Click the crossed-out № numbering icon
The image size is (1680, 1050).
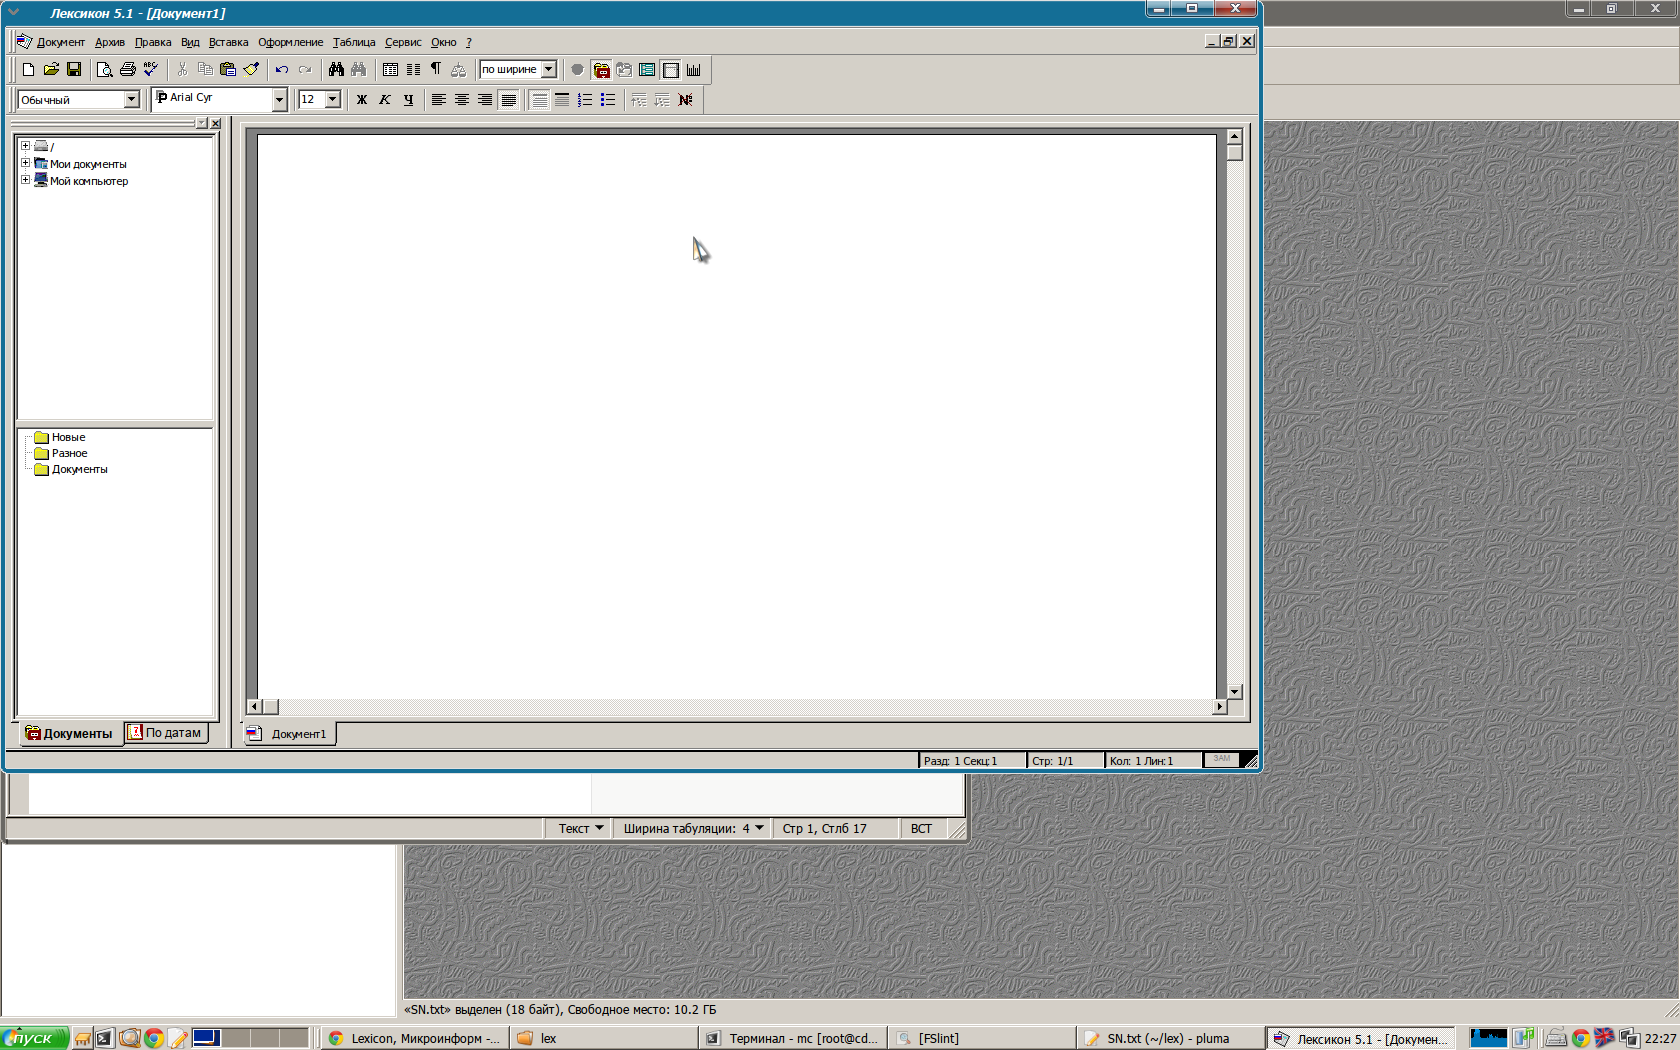pos(685,100)
